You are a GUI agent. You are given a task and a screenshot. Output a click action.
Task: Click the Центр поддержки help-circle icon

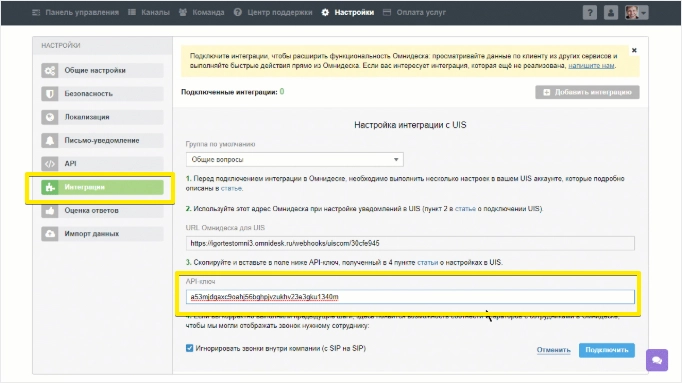click(237, 12)
